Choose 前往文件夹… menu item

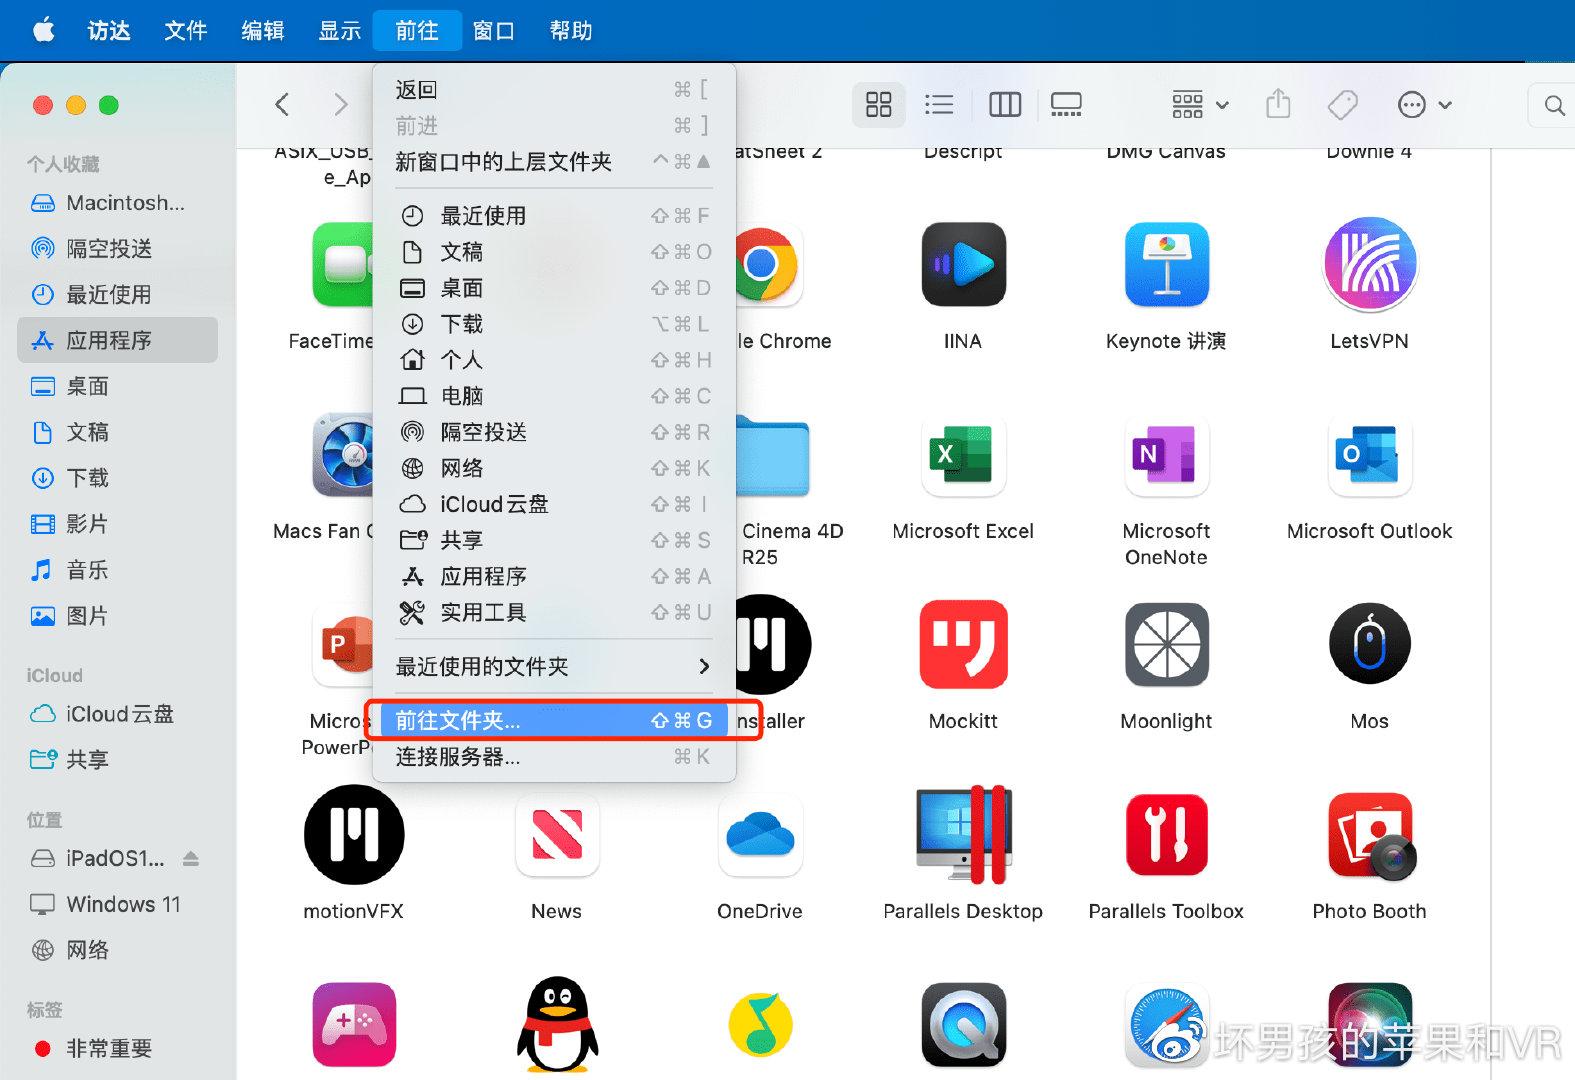pyautogui.click(x=554, y=720)
